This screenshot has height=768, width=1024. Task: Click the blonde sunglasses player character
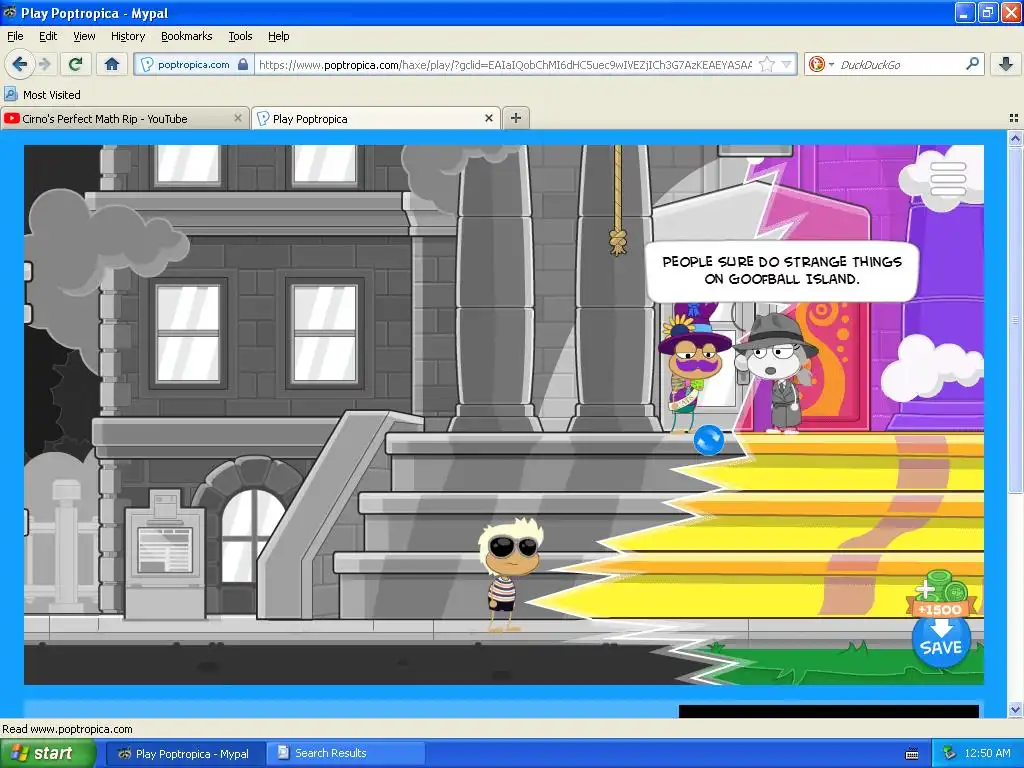tap(511, 575)
